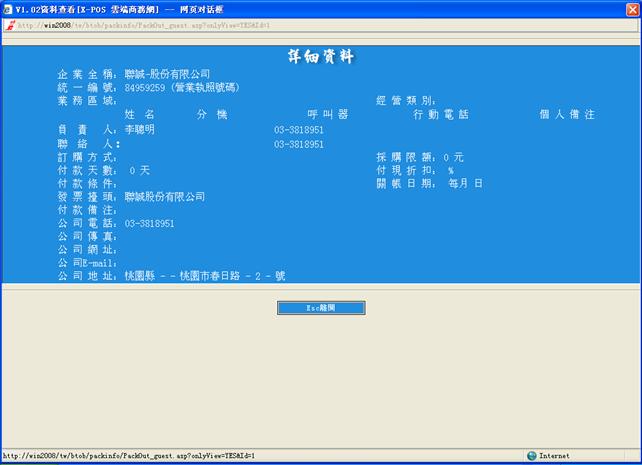This screenshot has width=642, height=465.
Task: Click the page icon in the address bar
Action: pos(9,25)
